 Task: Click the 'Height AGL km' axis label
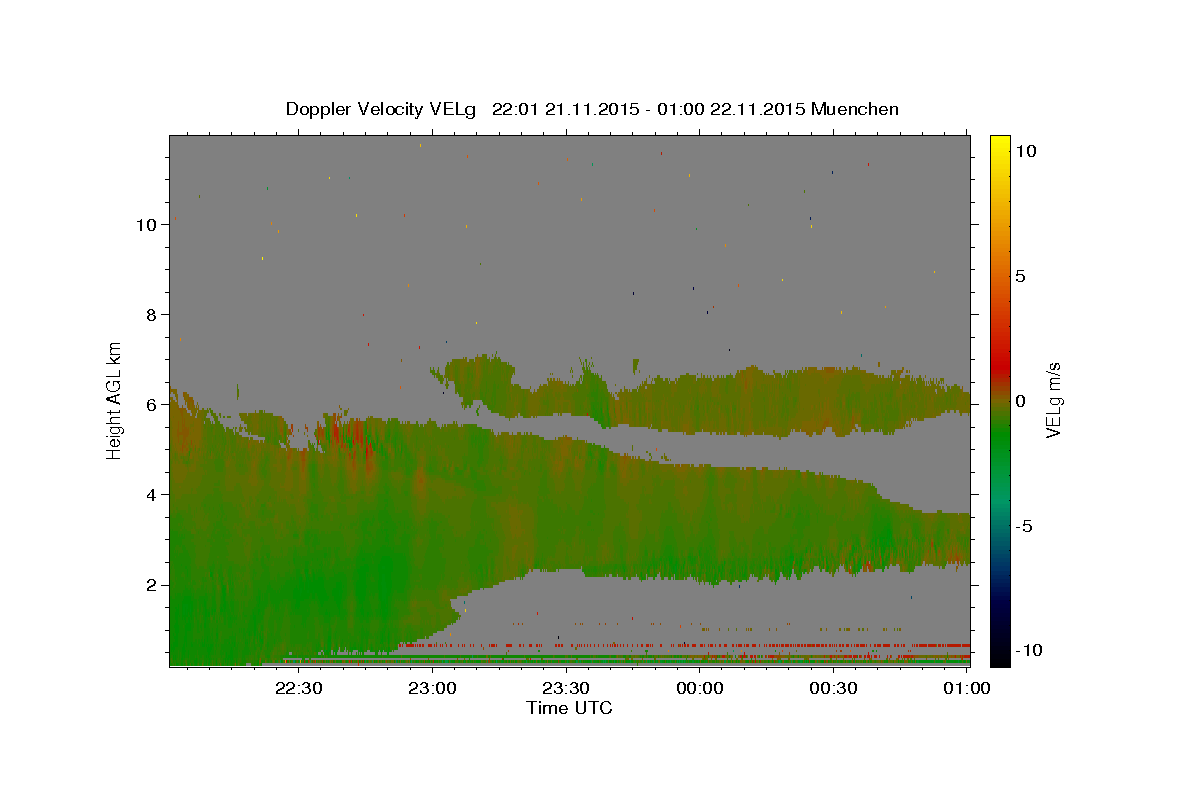[115, 400]
